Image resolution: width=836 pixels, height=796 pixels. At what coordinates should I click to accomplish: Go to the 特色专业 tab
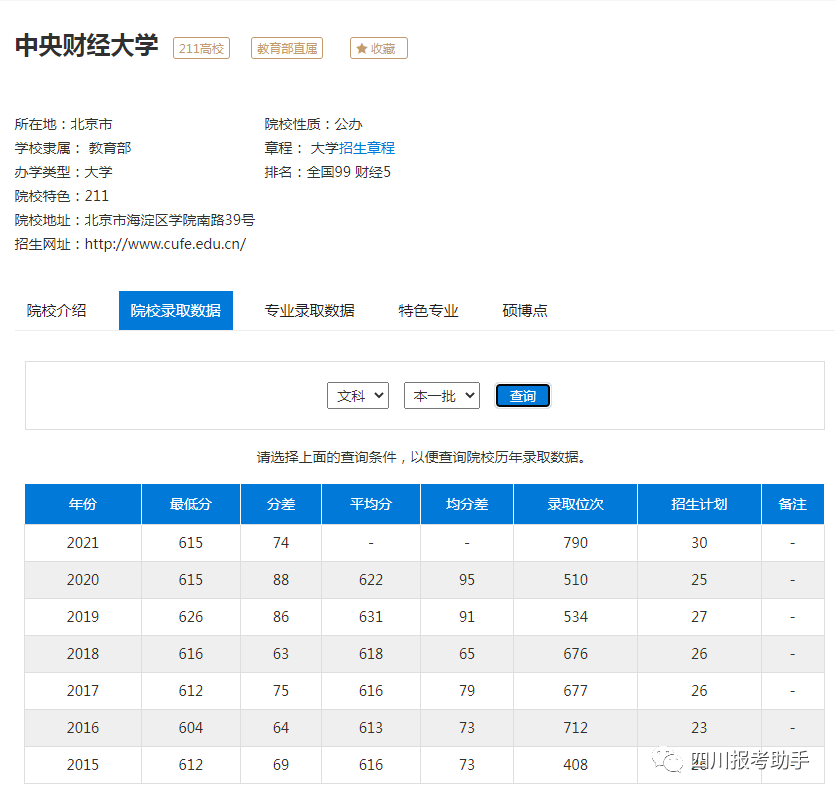[428, 310]
